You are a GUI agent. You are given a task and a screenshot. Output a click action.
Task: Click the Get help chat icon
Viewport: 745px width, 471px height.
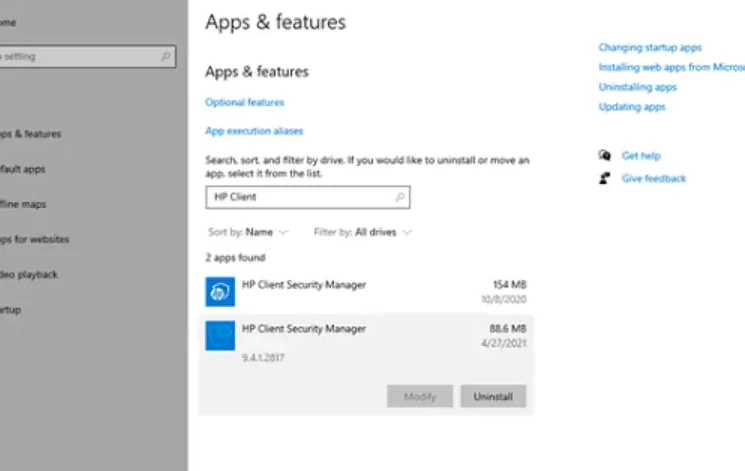coord(604,156)
